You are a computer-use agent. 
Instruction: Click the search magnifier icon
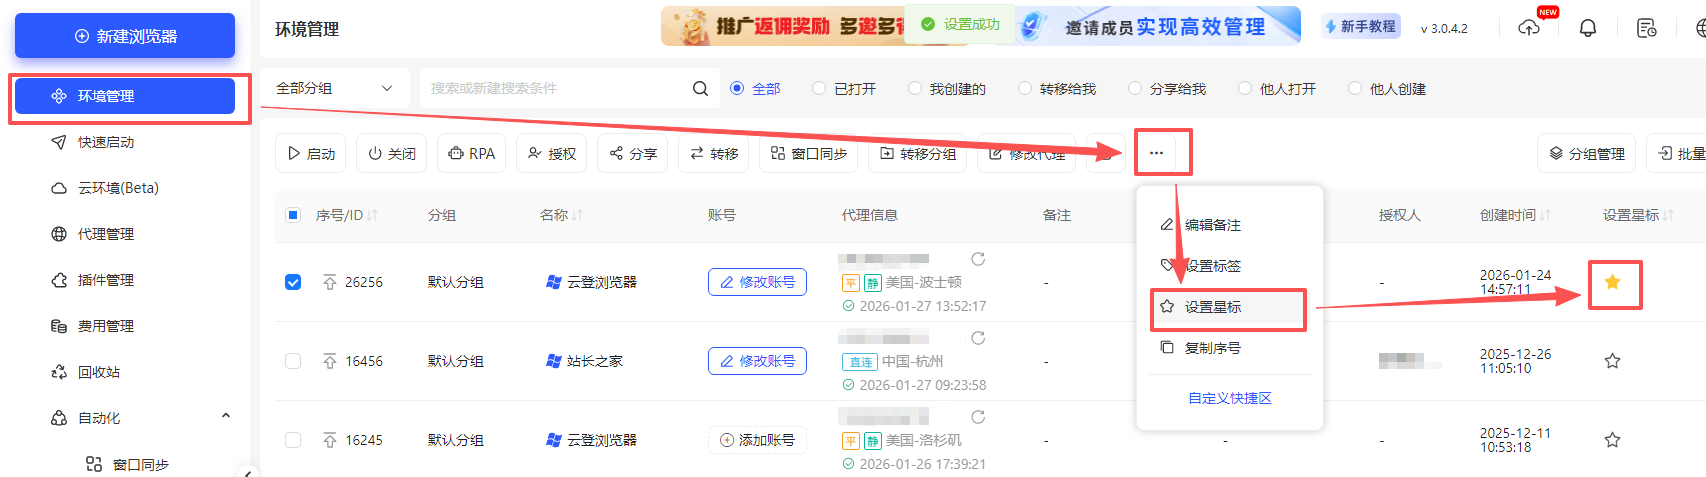click(x=700, y=88)
